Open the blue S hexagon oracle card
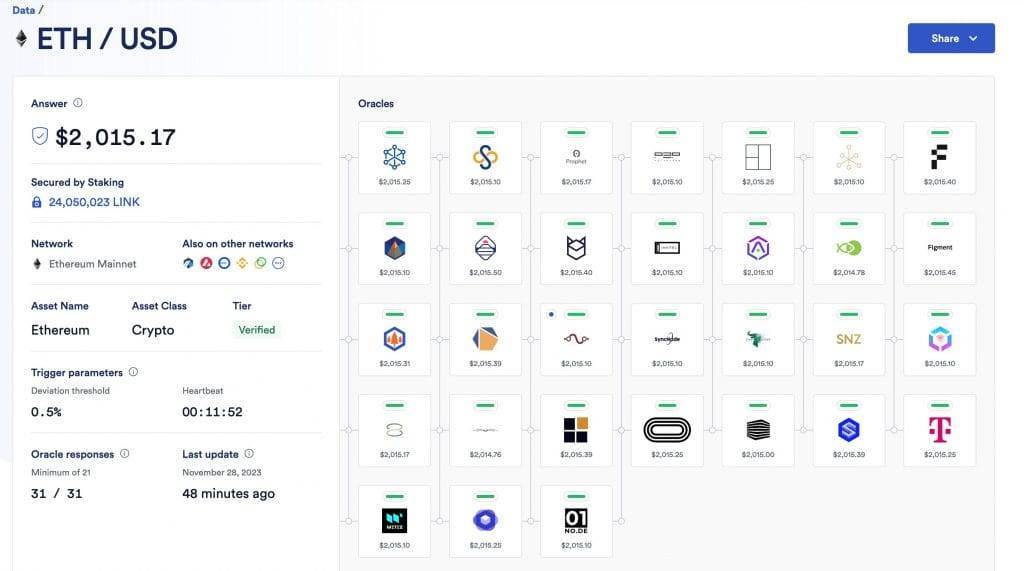Screen dimensions: 1024x571 pos(848,430)
